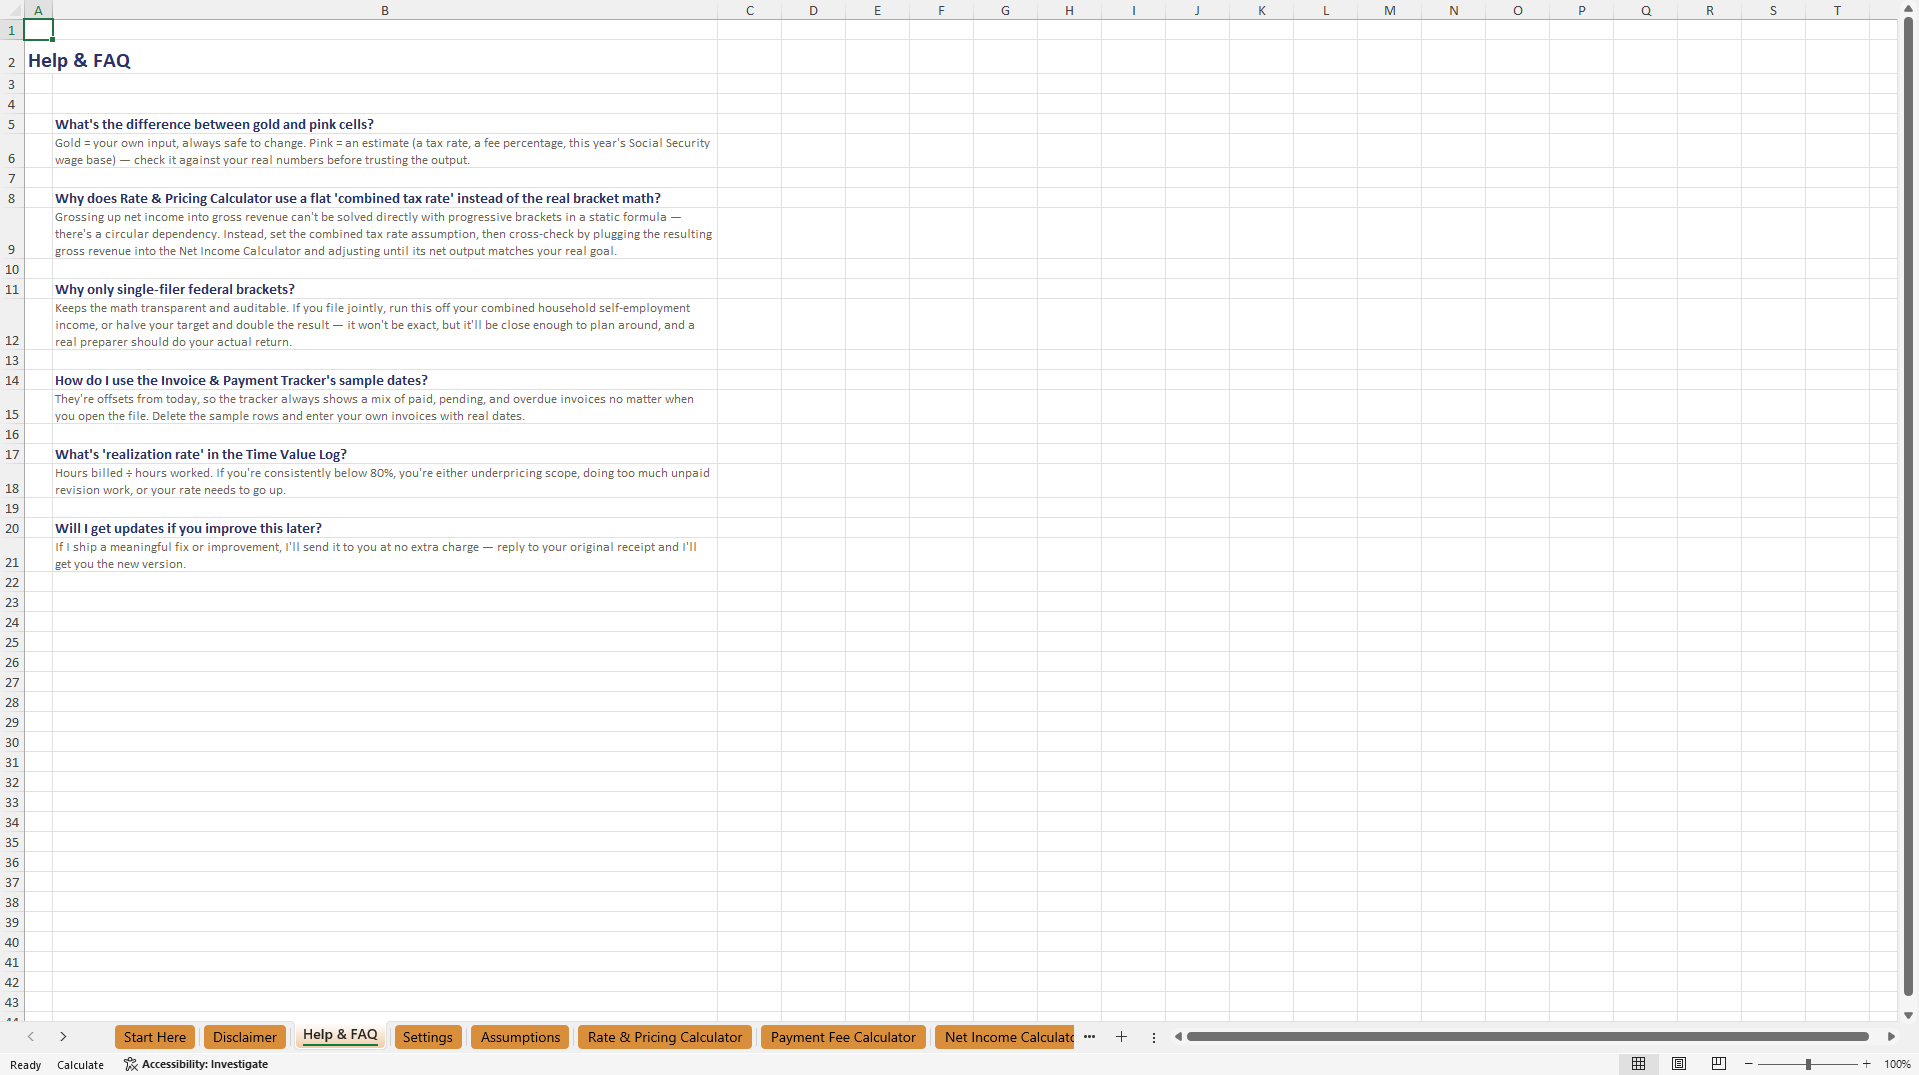Select the offsets from today answer cell

(385, 407)
